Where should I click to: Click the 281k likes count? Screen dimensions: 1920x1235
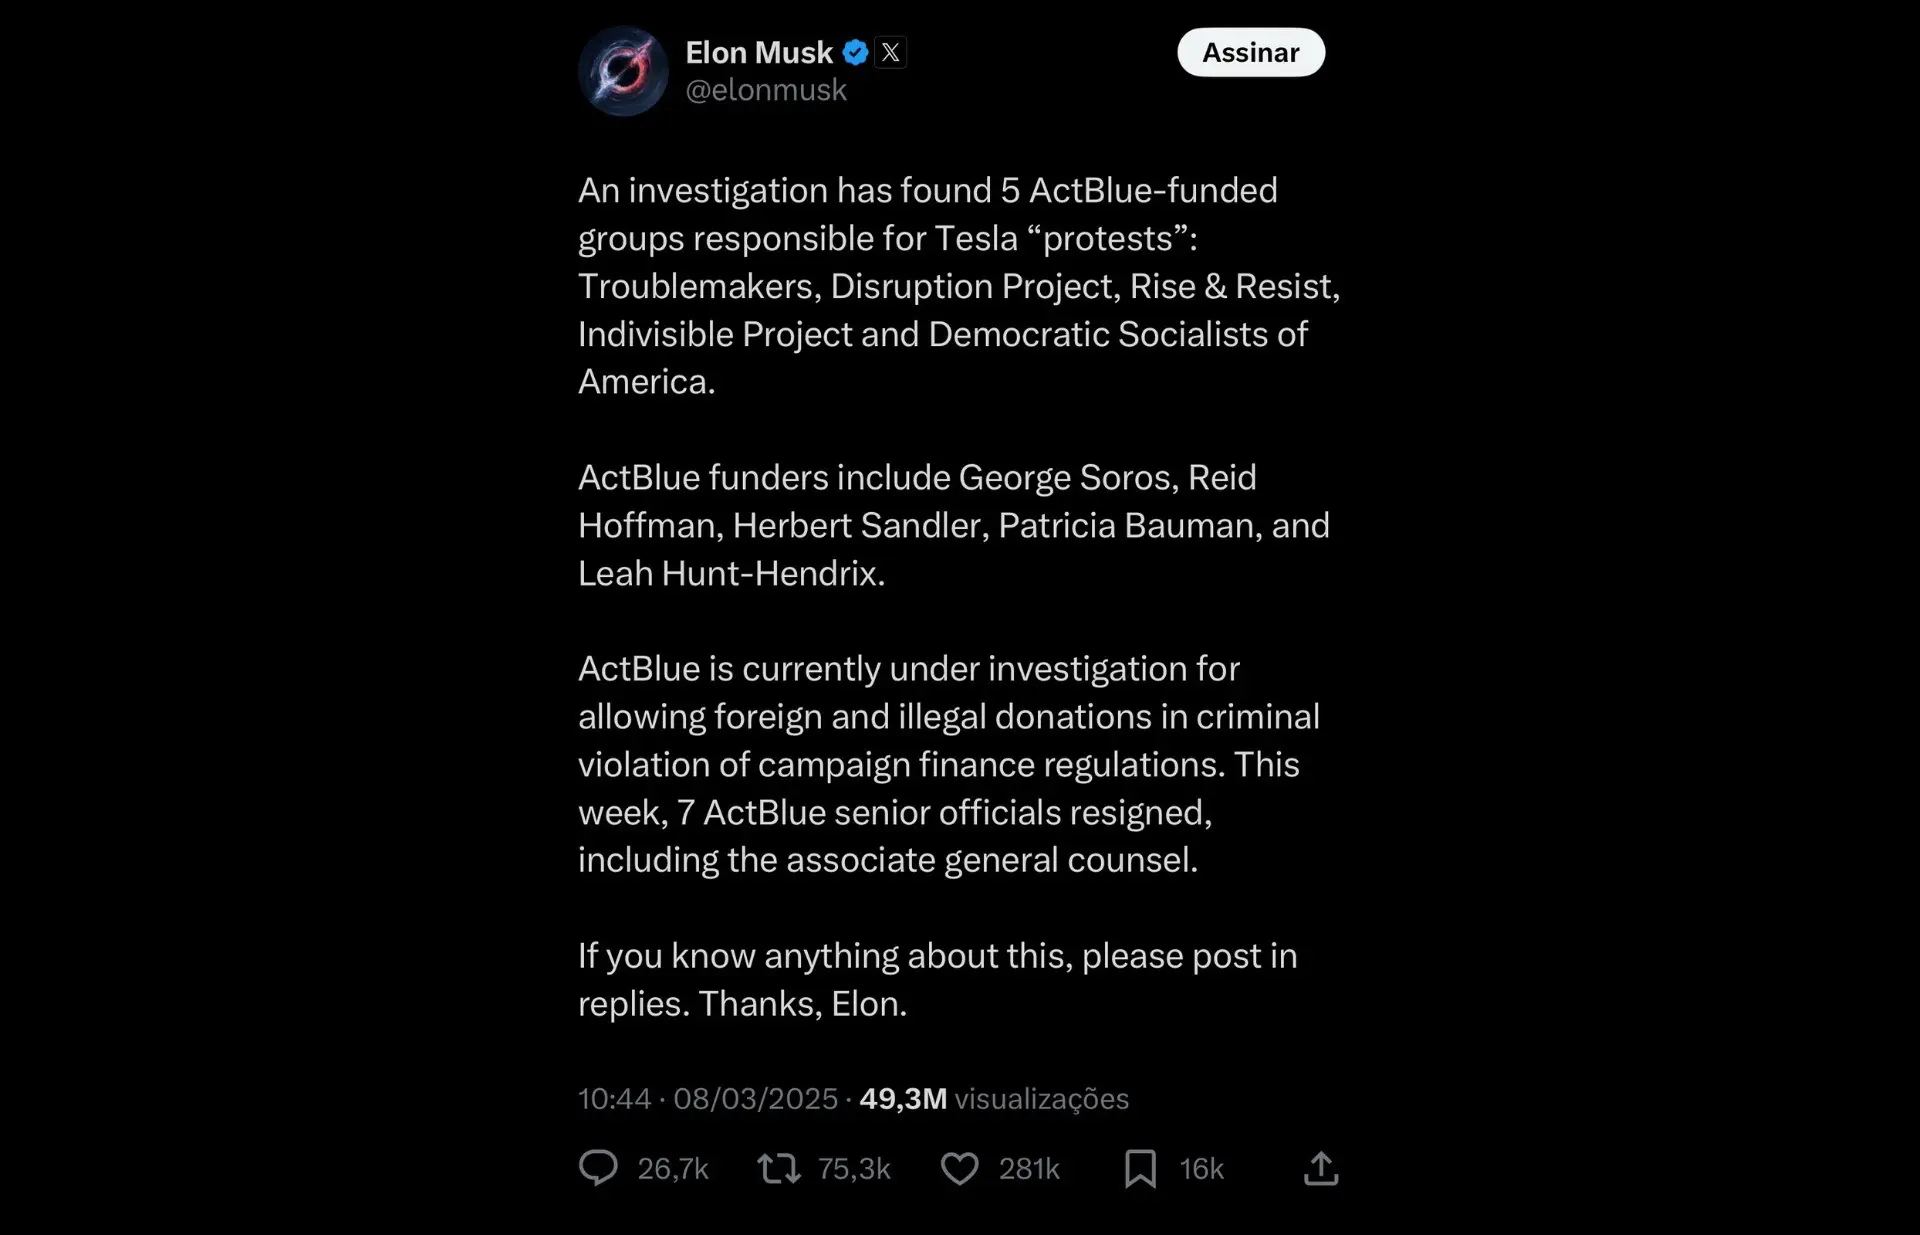[x=1029, y=1168]
